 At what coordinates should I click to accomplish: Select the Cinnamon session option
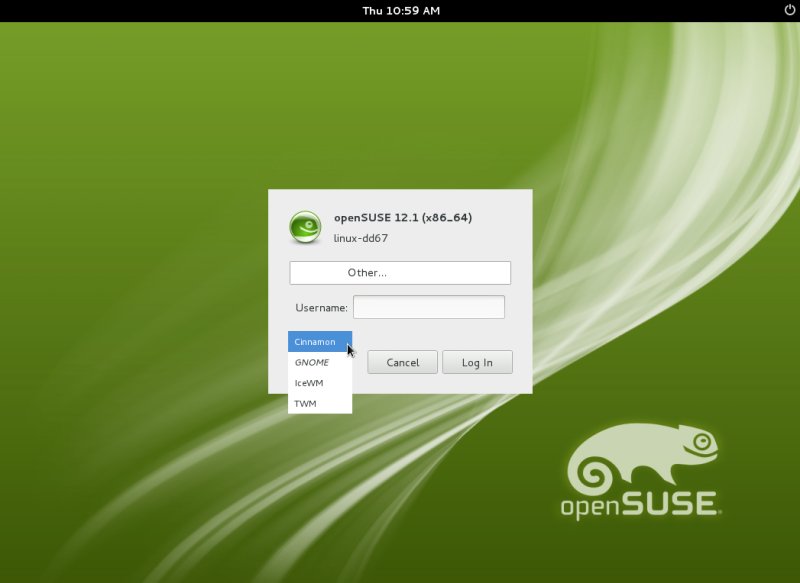(x=320, y=342)
